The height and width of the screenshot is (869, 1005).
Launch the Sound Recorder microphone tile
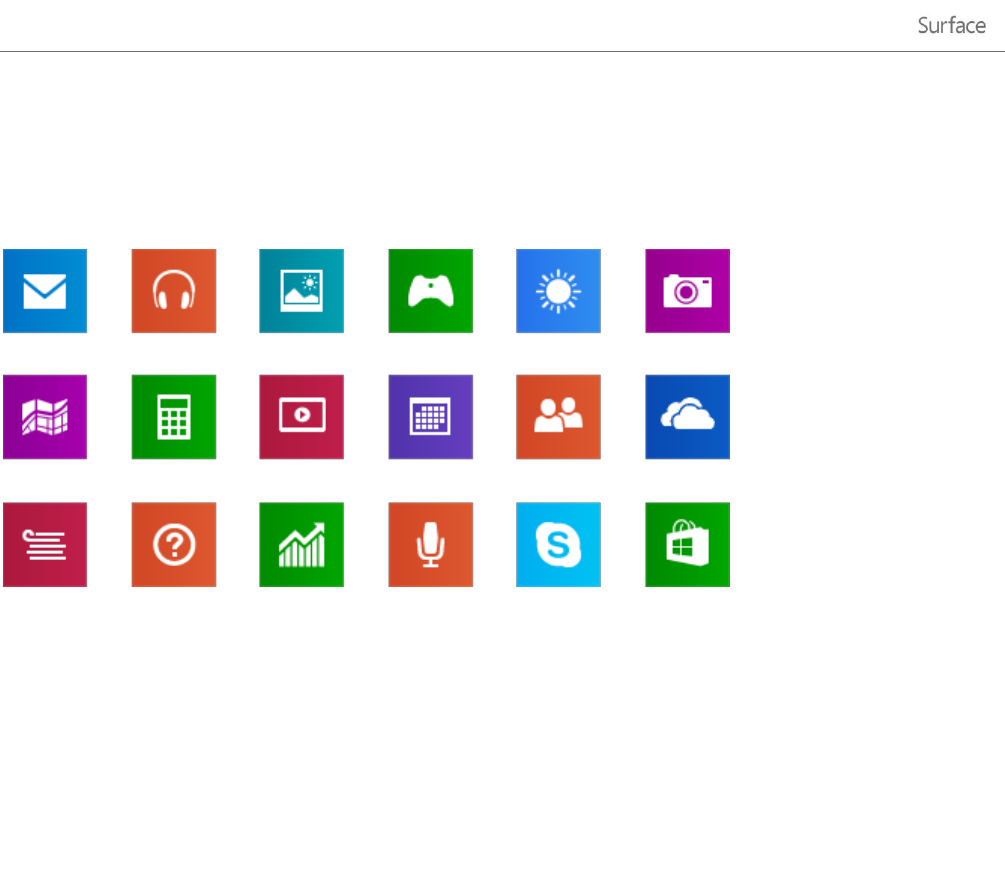(430, 545)
